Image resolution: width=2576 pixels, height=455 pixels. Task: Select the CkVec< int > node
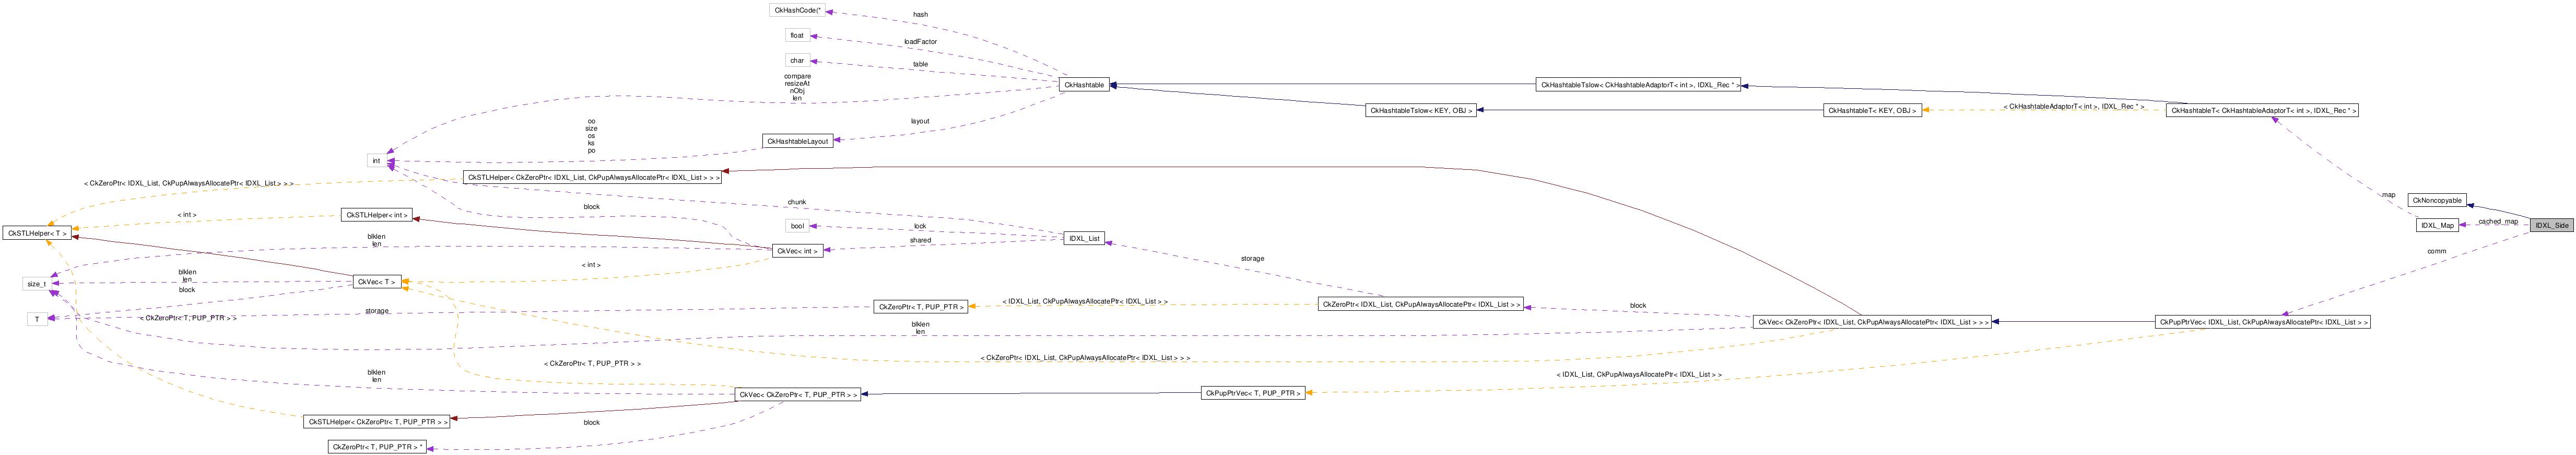click(x=797, y=250)
